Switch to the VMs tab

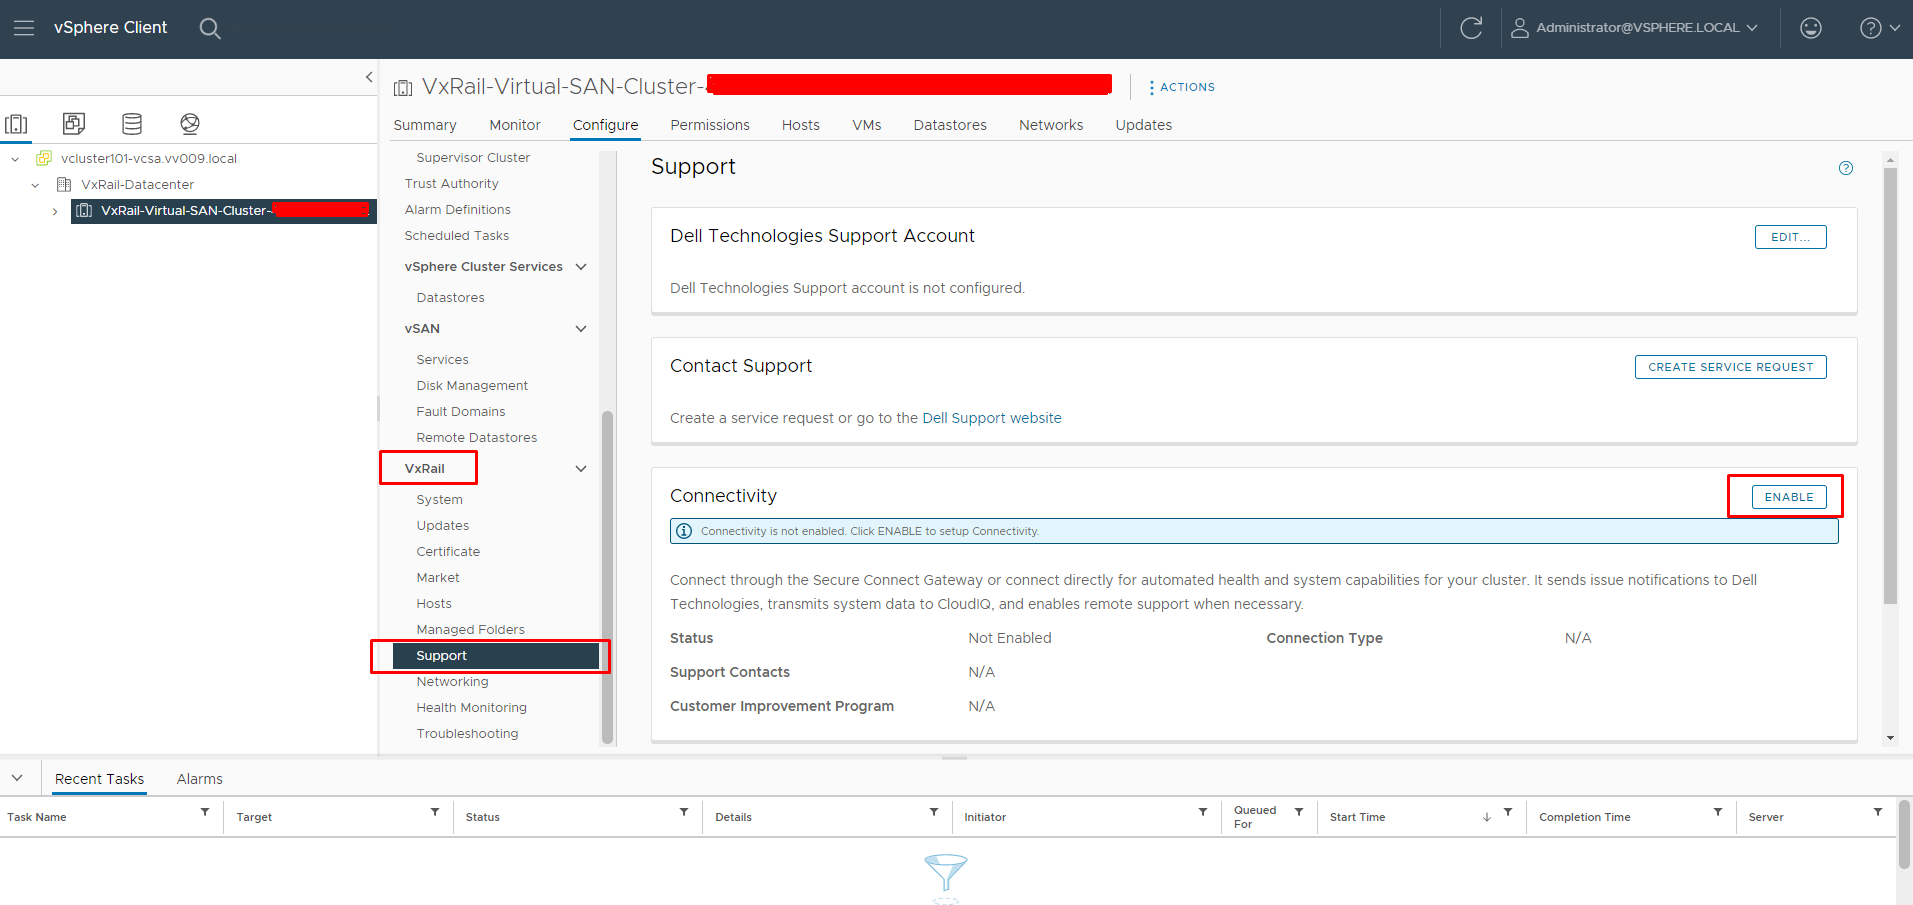tap(867, 125)
